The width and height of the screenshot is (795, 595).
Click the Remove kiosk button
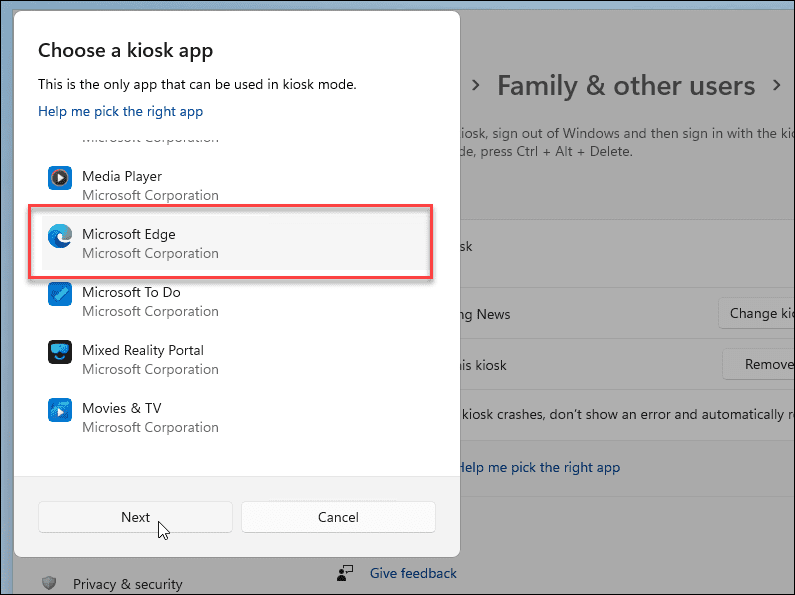[x=759, y=365]
